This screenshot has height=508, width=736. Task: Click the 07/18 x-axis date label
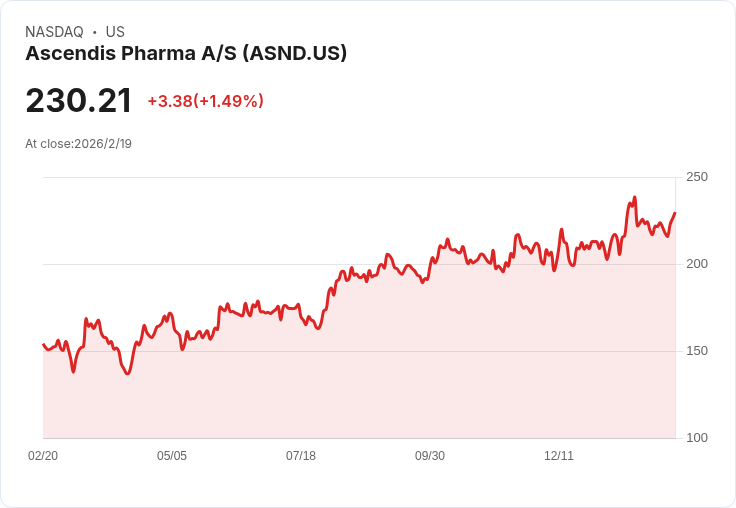click(301, 456)
